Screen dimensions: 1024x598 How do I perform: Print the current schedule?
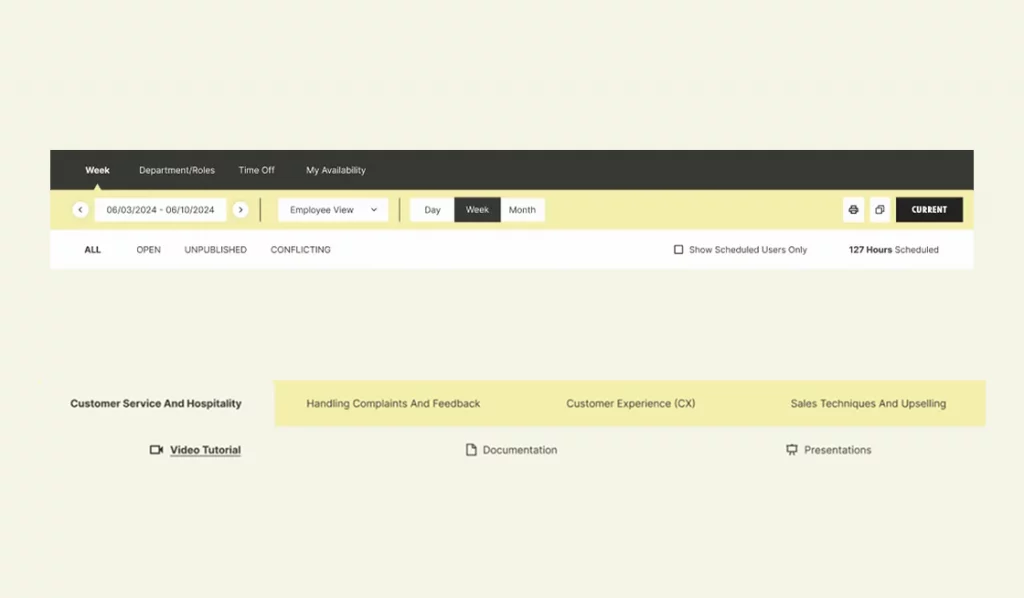click(x=853, y=209)
